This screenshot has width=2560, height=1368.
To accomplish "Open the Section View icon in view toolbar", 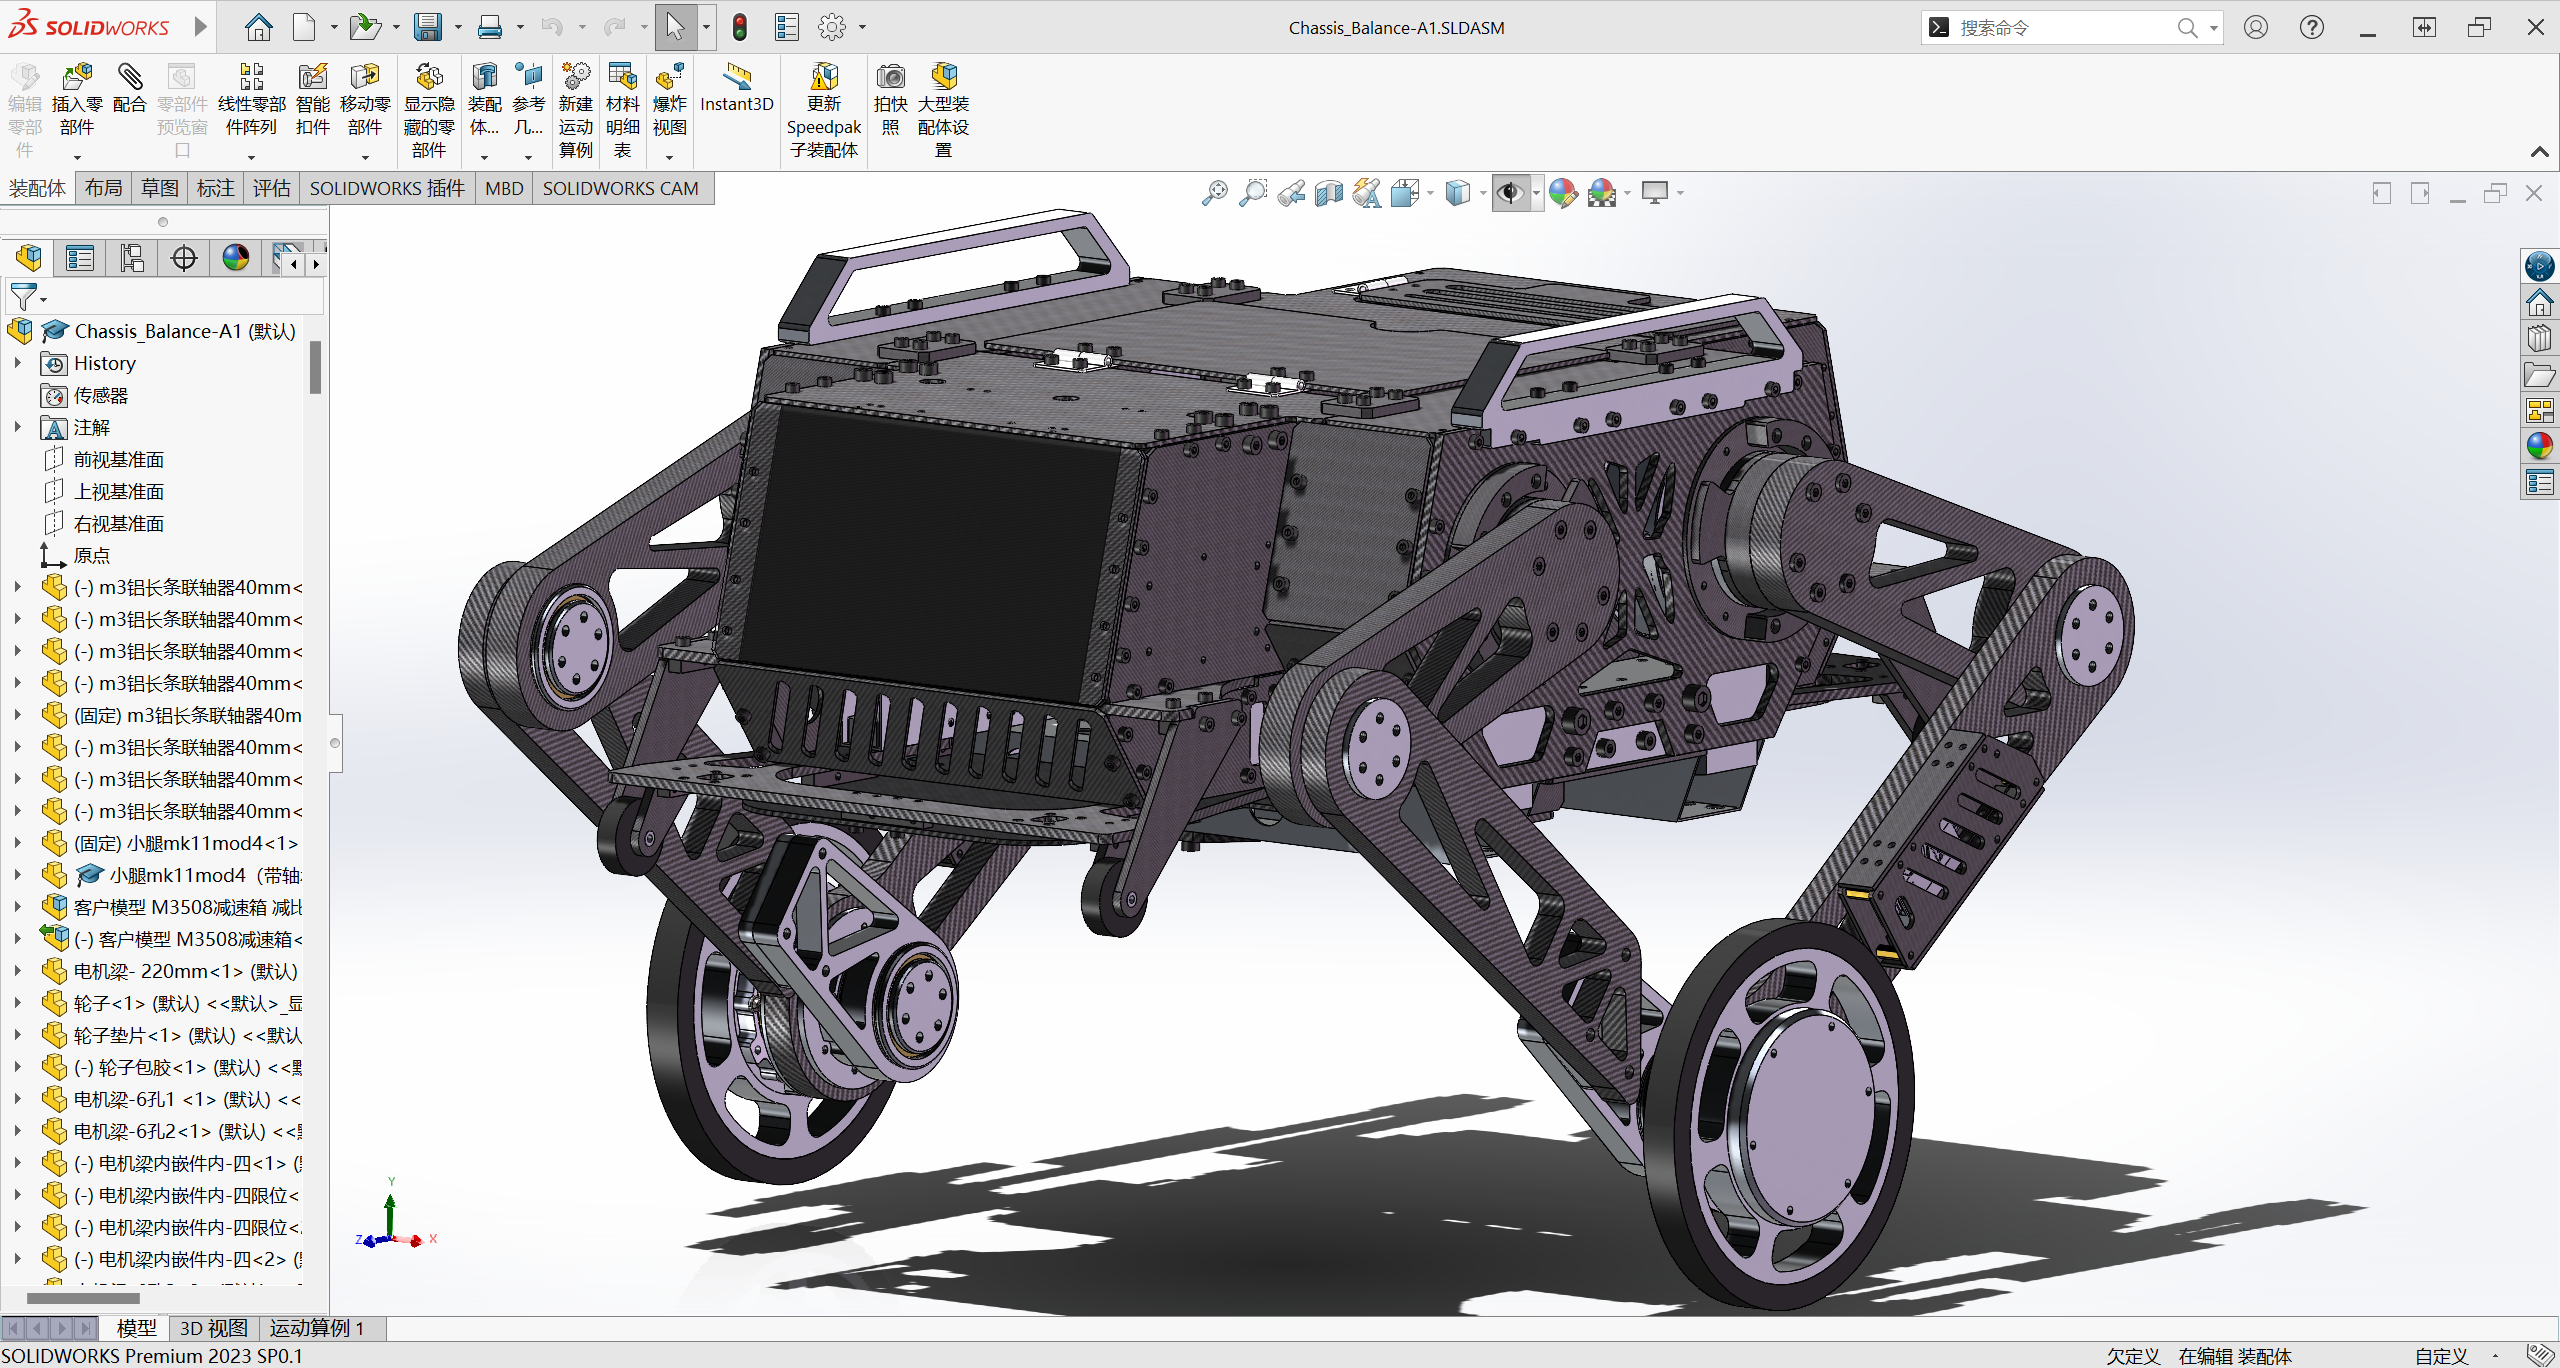I will coord(1329,192).
